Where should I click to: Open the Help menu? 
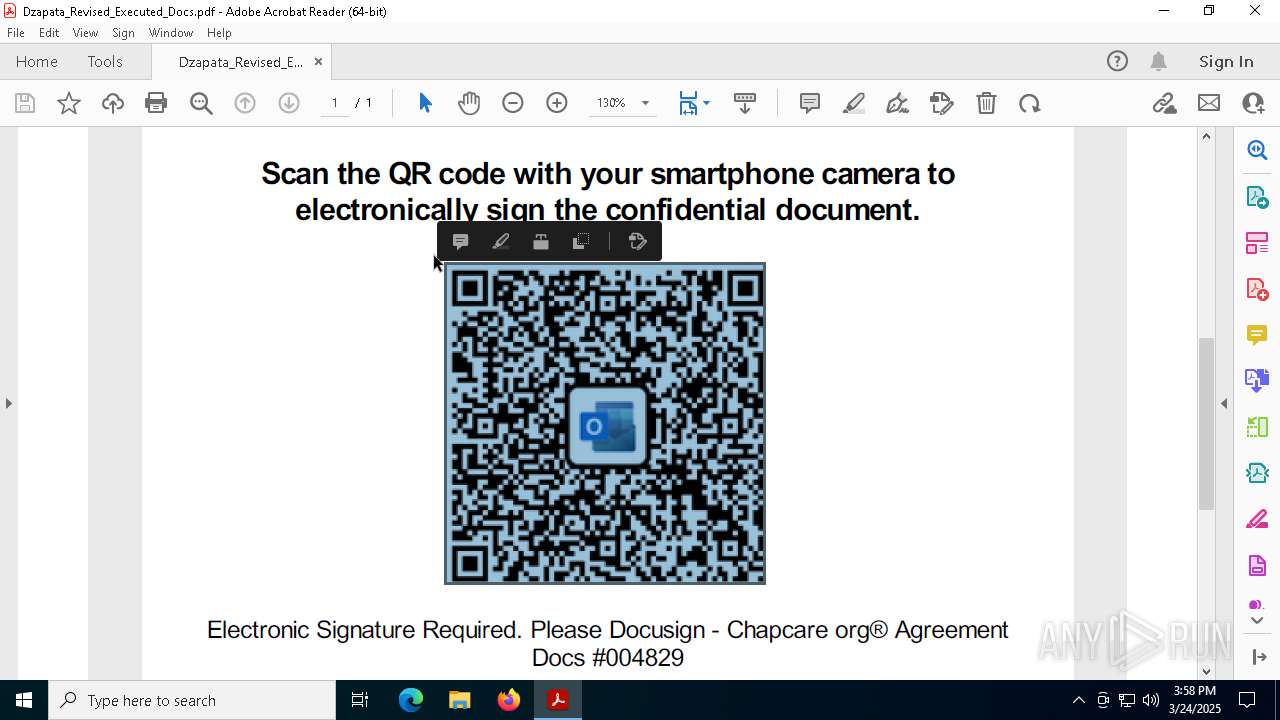point(219,33)
